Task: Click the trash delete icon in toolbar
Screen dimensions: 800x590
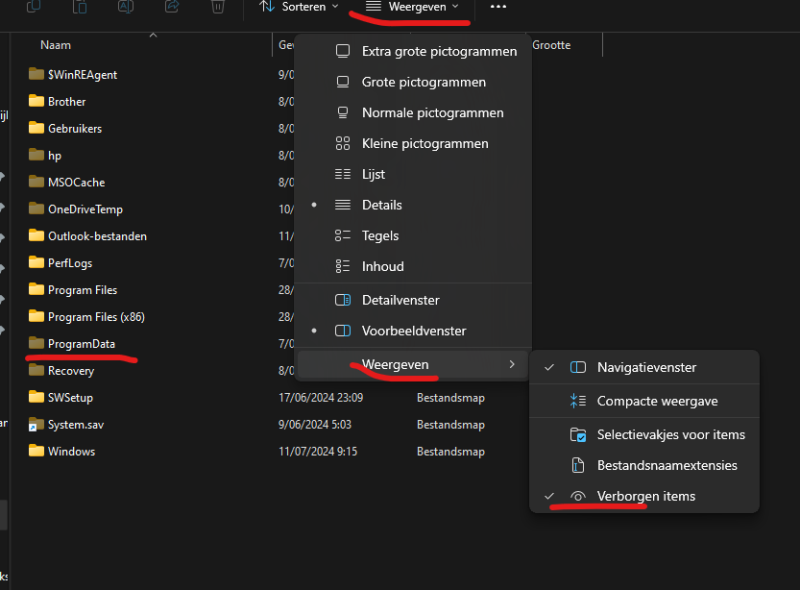Action: (217, 7)
